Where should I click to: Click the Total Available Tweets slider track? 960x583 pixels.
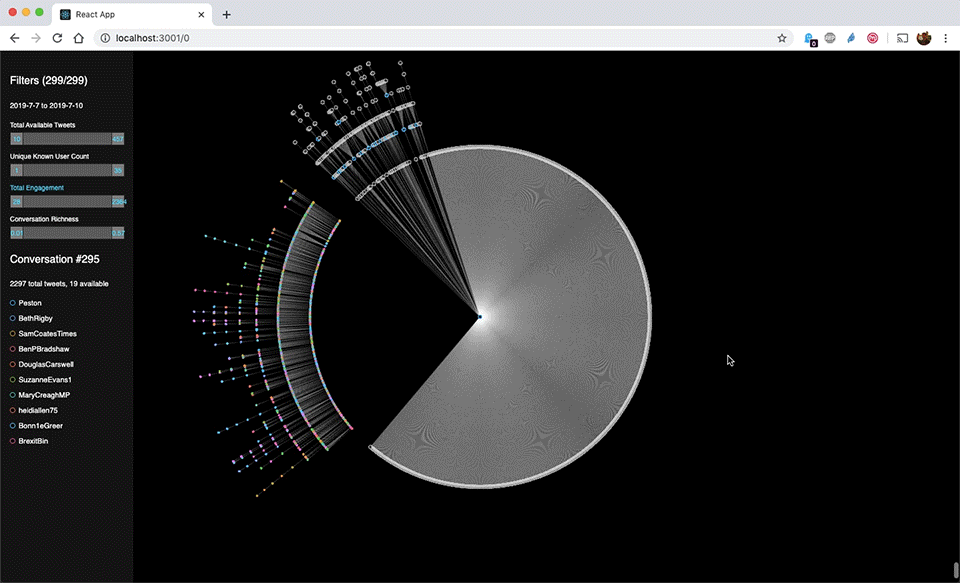click(x=65, y=138)
